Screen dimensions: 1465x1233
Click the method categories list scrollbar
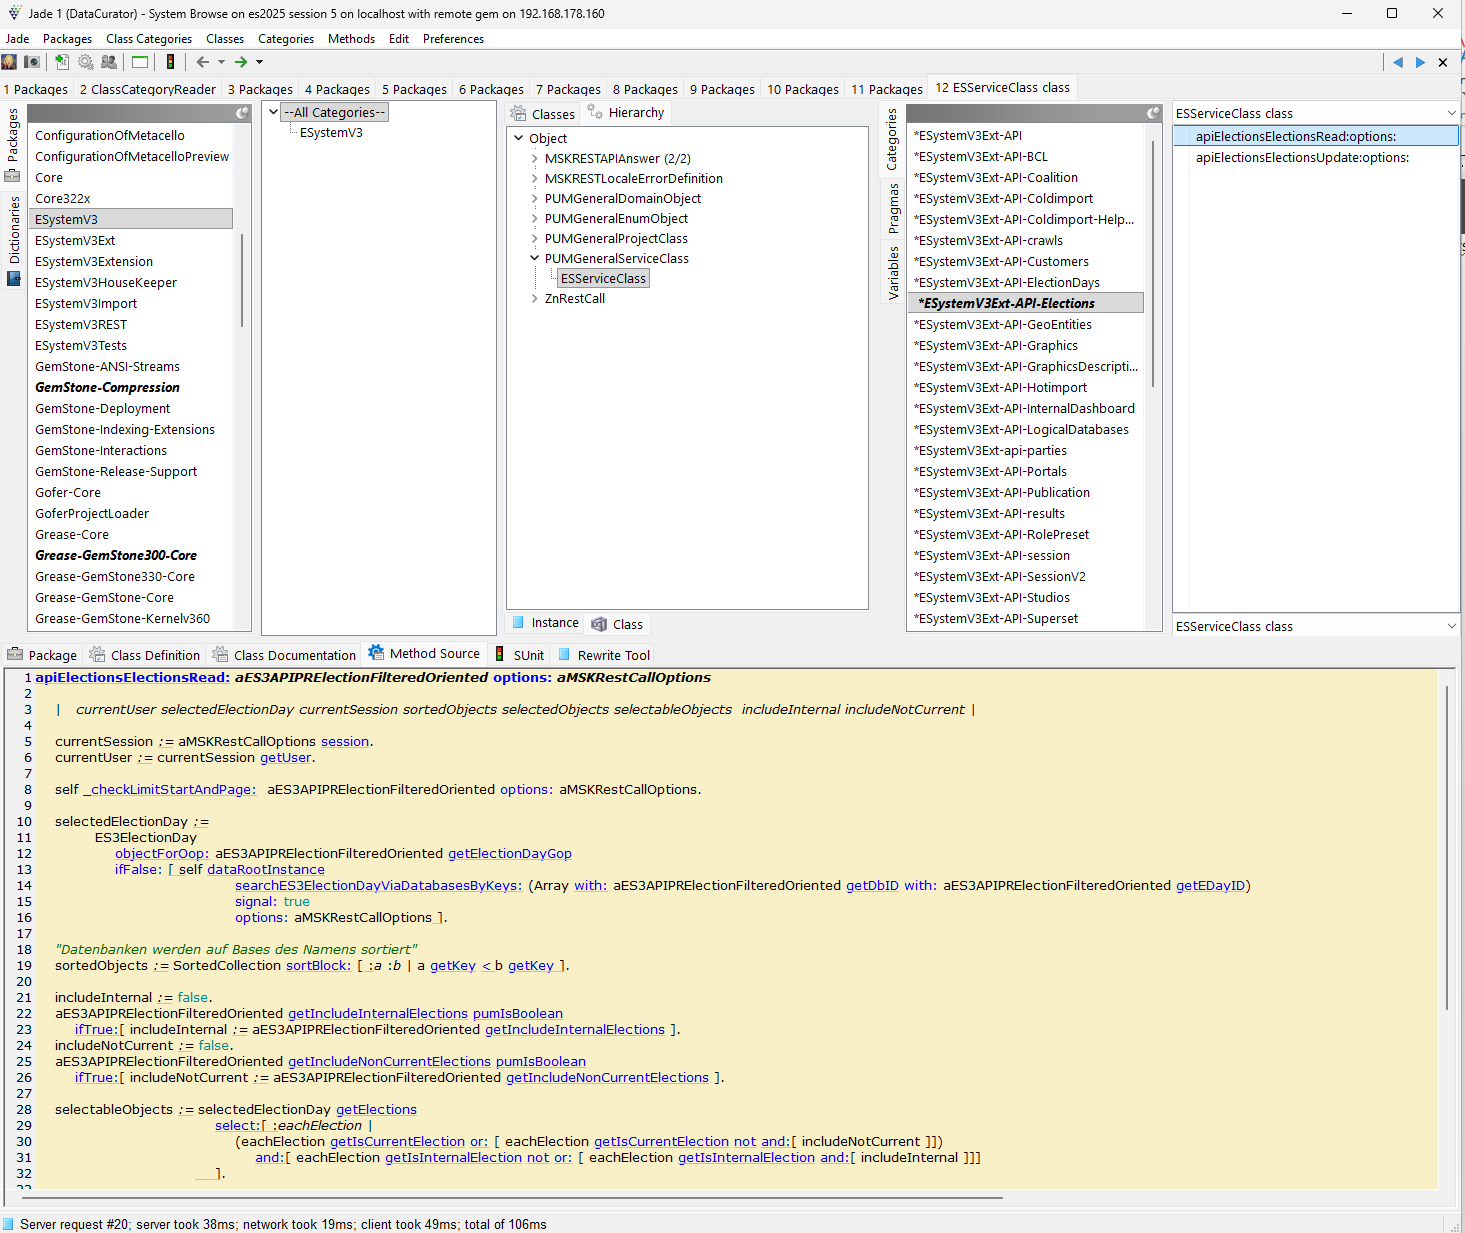[1153, 262]
